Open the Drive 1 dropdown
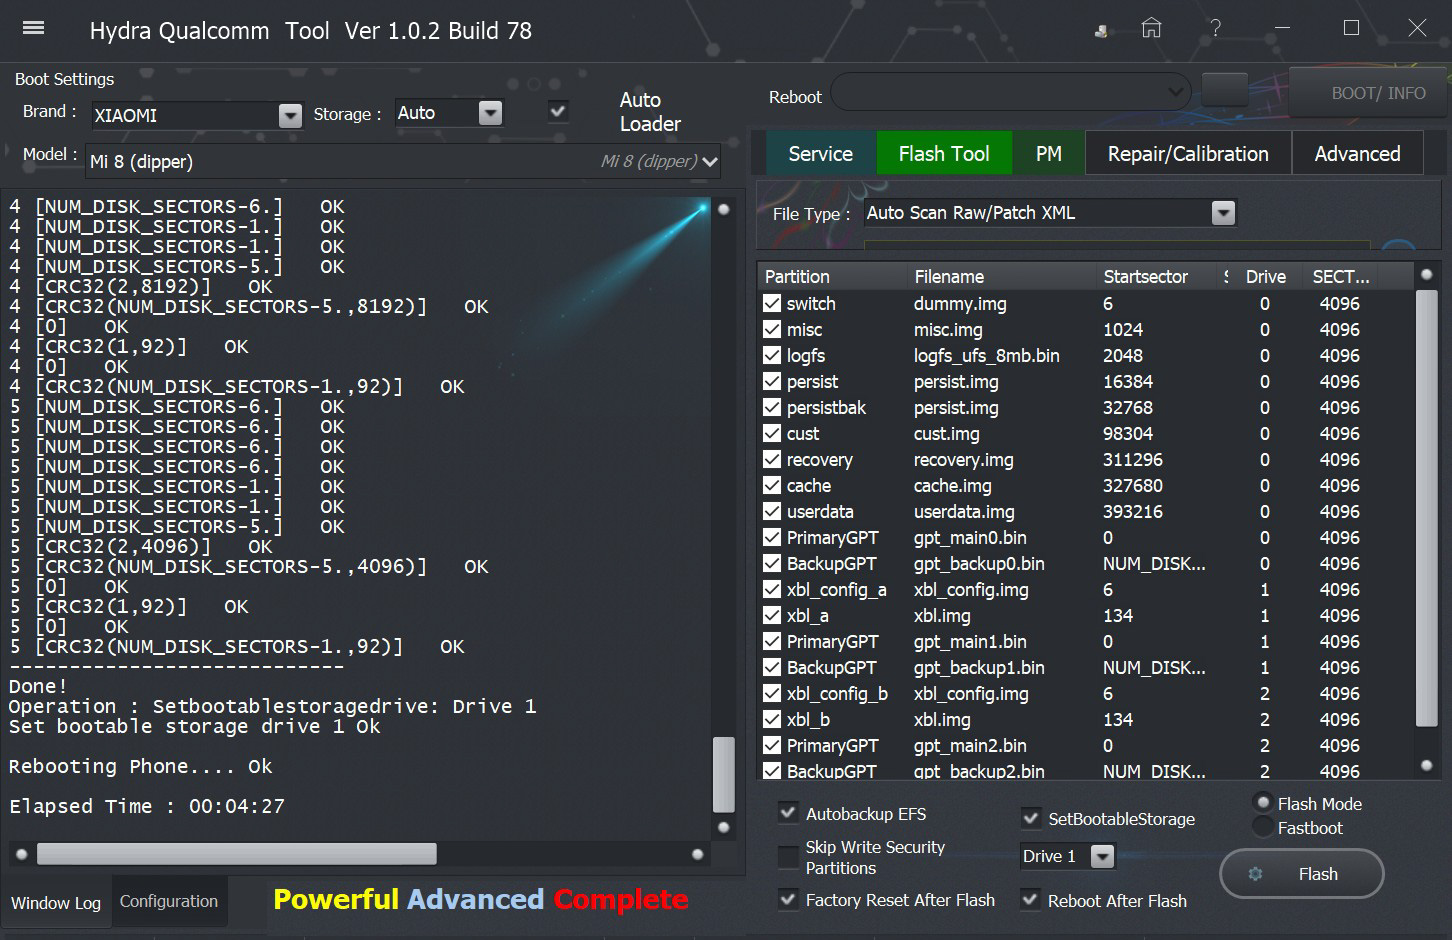1452x940 pixels. [1102, 856]
